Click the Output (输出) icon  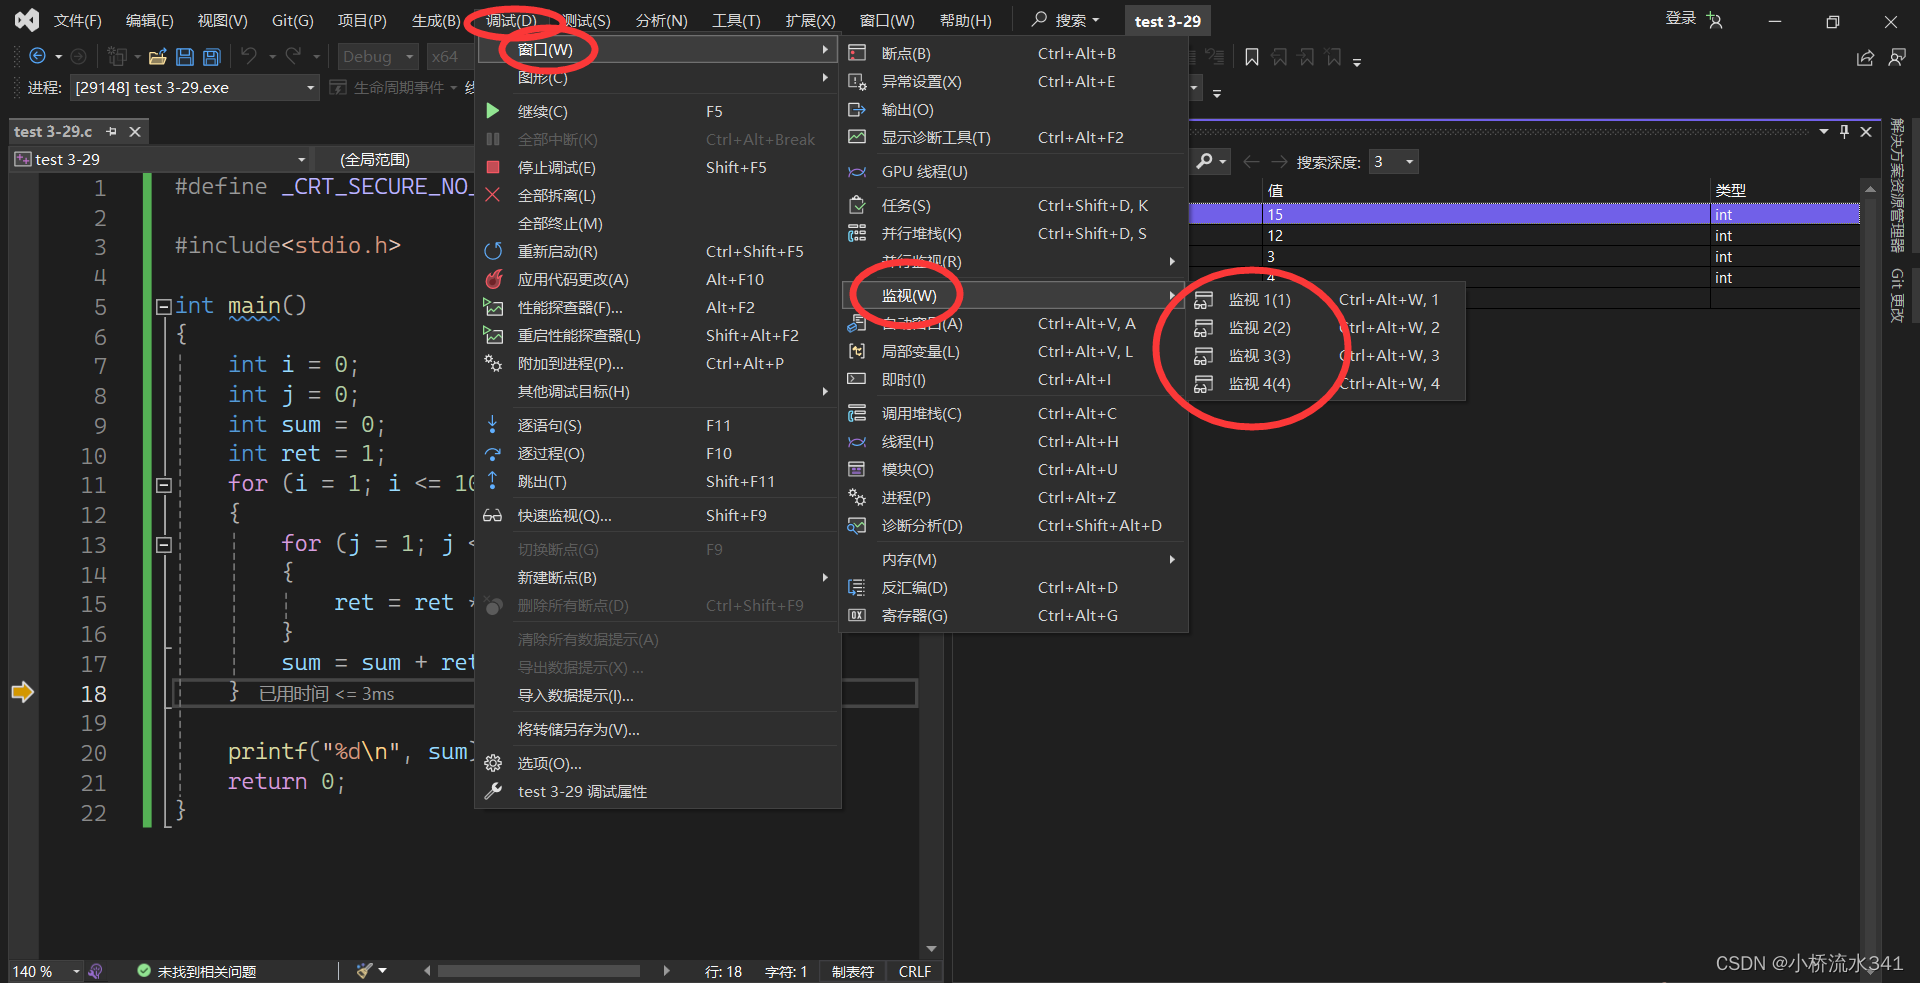857,109
